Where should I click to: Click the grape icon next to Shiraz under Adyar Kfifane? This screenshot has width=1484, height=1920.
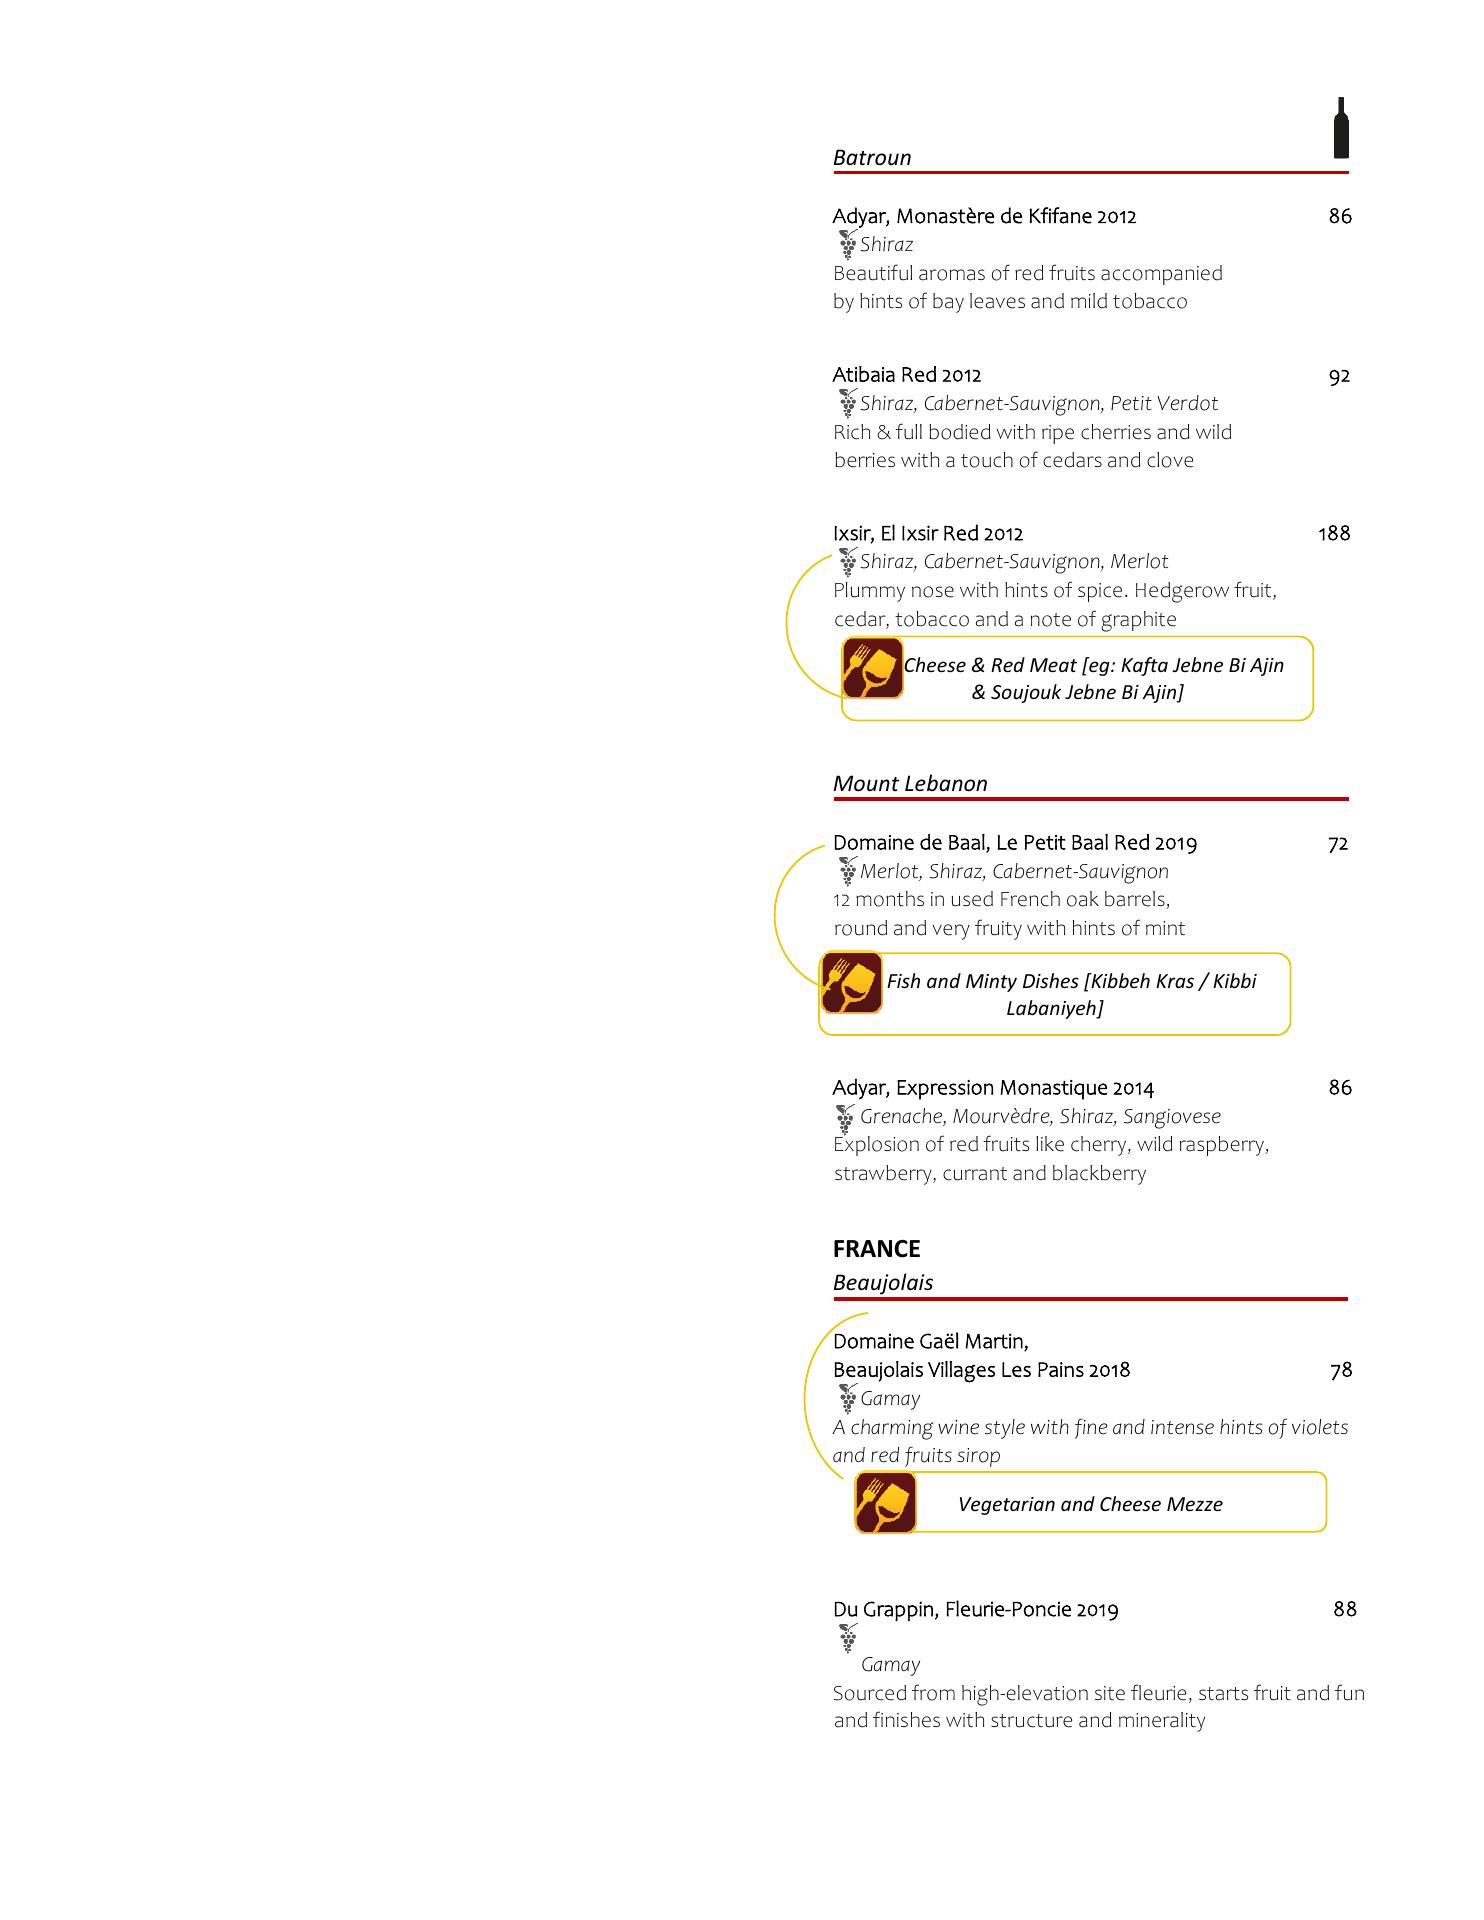click(847, 245)
